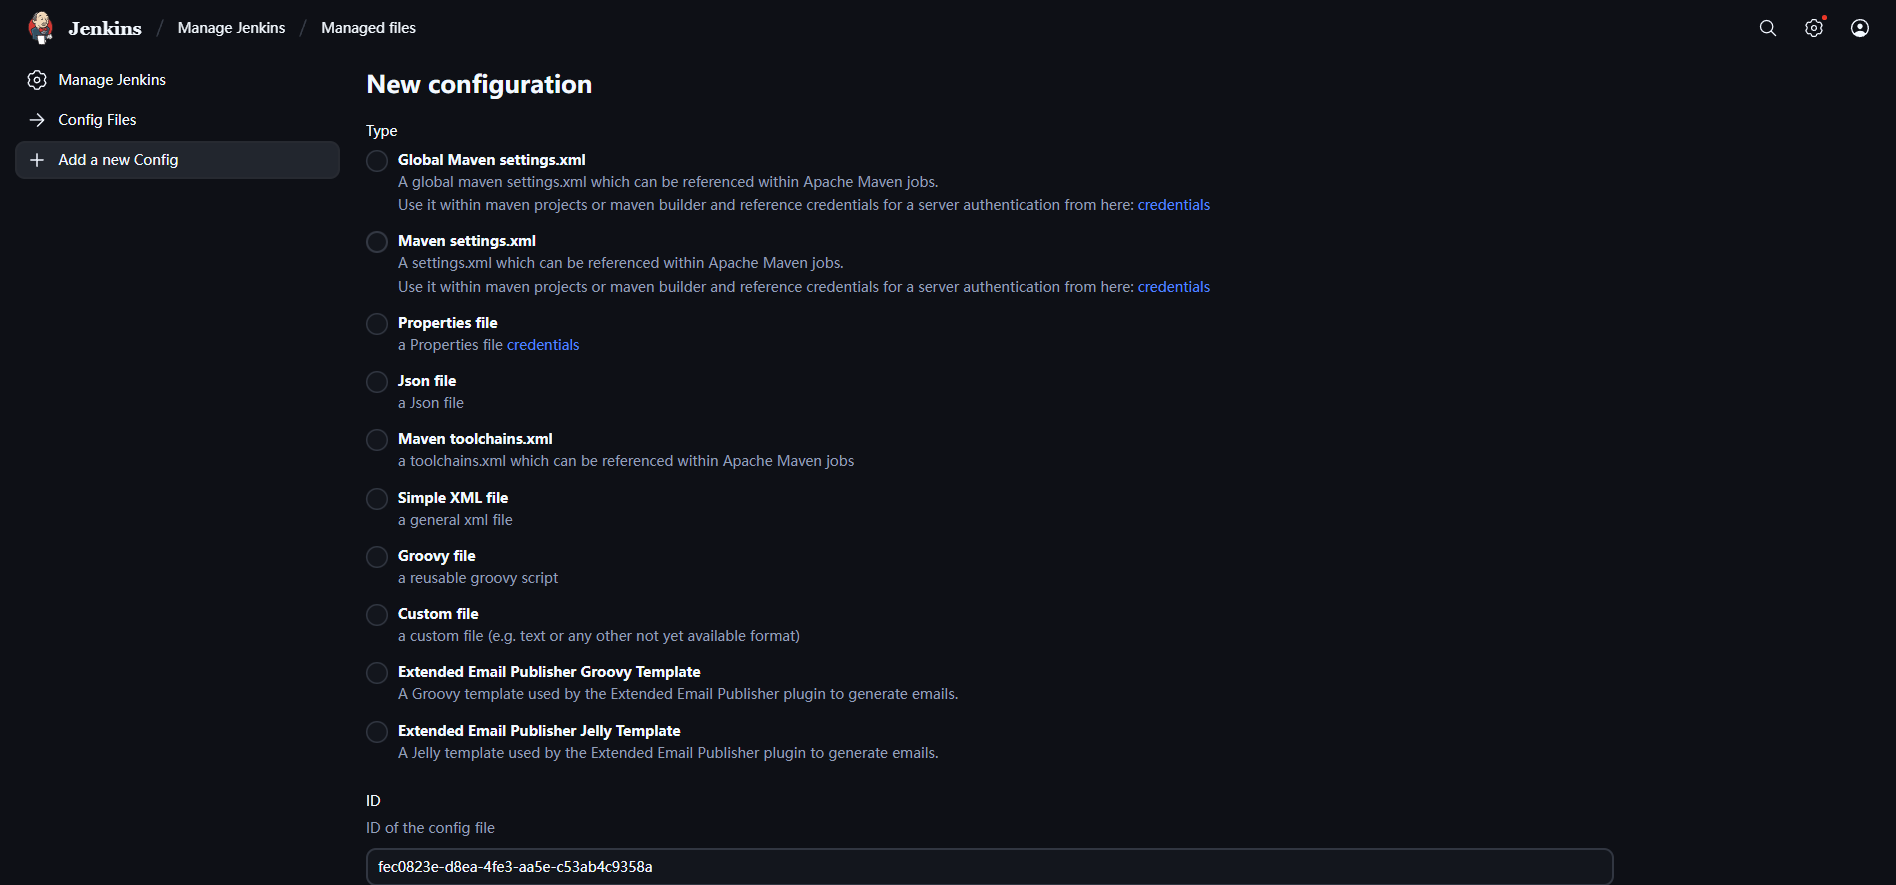The height and width of the screenshot is (885, 1896).
Task: Open the Managed files breadcrumb
Action: [x=368, y=28]
